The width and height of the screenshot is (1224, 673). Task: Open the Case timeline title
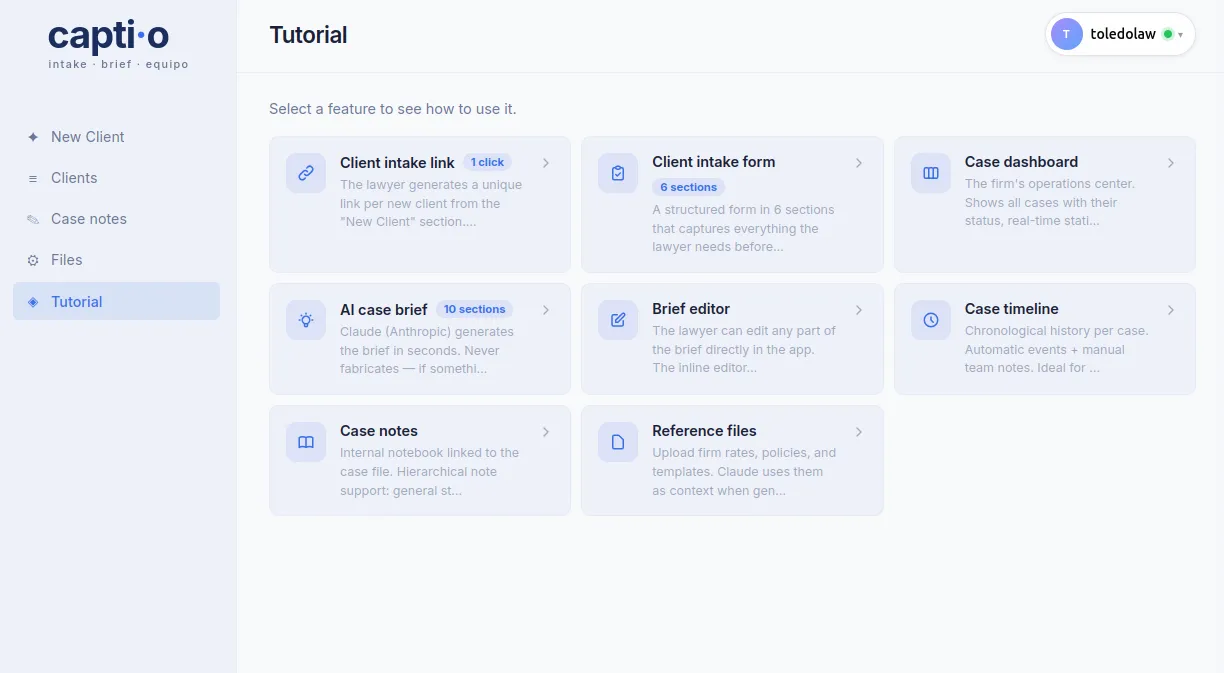click(1012, 309)
